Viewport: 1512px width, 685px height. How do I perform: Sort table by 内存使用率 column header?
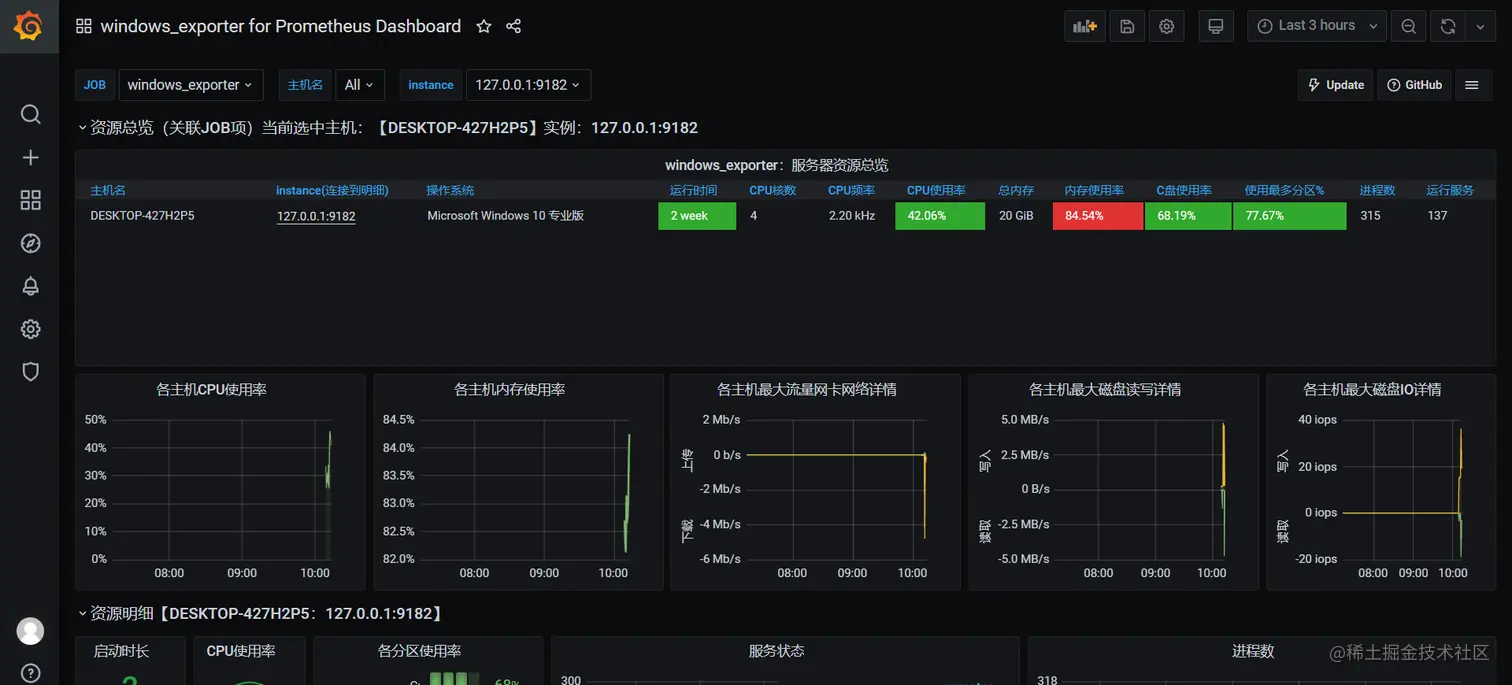pyautogui.click(x=1094, y=190)
